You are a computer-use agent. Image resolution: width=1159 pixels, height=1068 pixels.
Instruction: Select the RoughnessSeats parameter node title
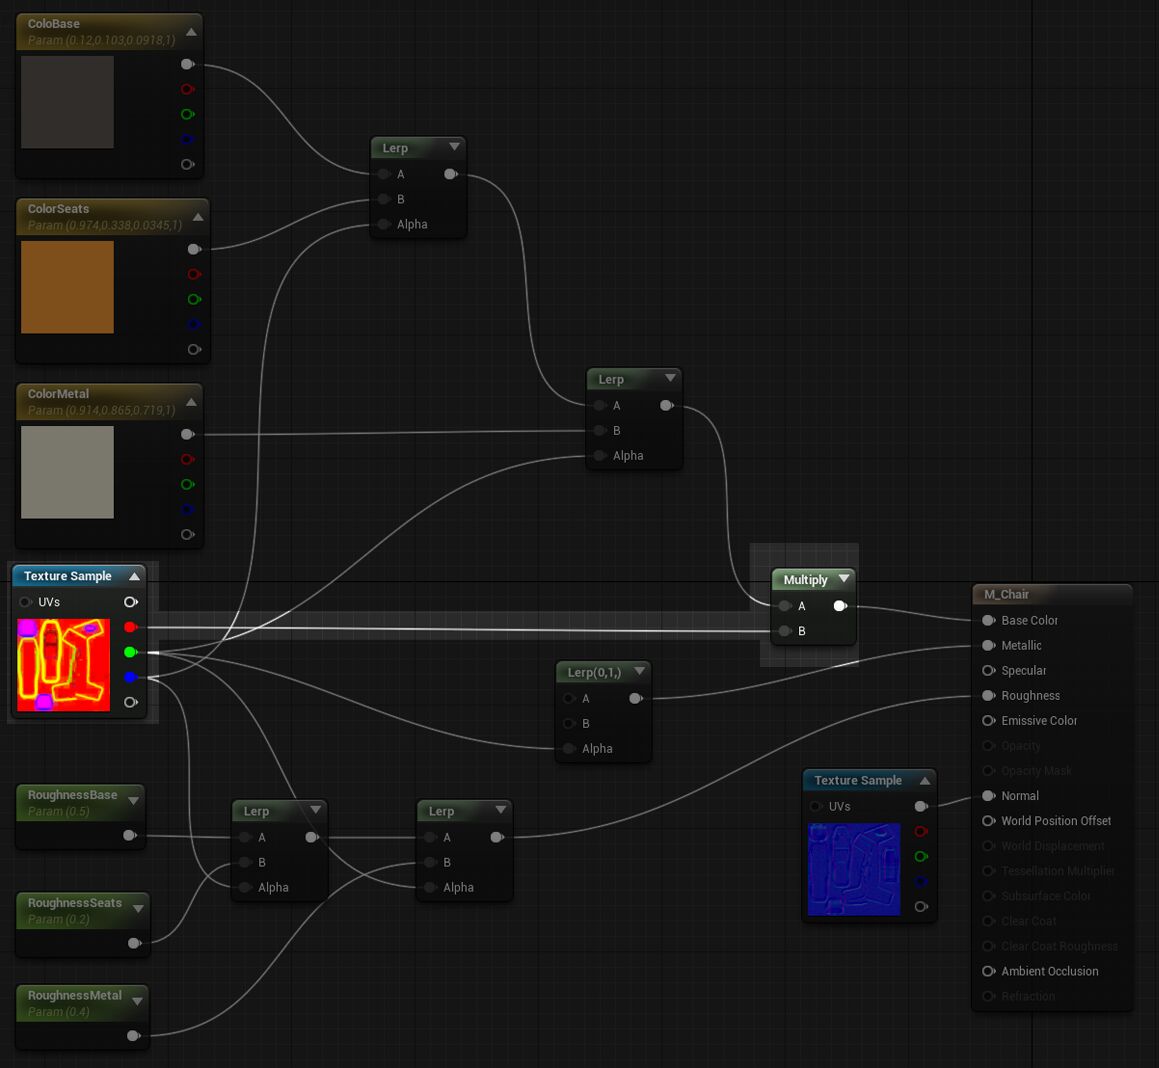(74, 903)
